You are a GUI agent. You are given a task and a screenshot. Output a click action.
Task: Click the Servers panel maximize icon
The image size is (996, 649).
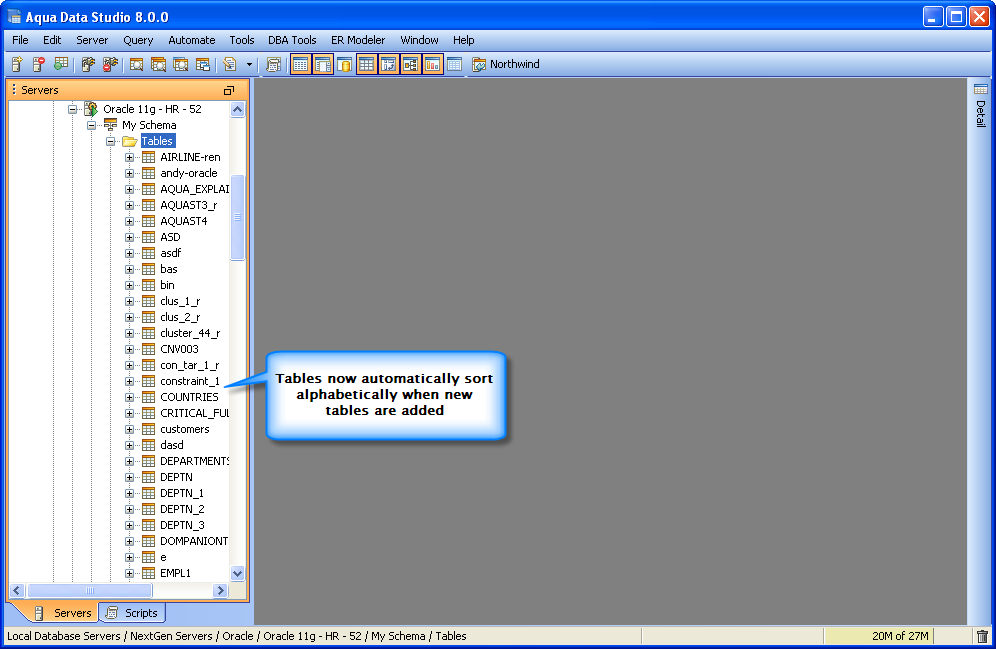[x=229, y=90]
